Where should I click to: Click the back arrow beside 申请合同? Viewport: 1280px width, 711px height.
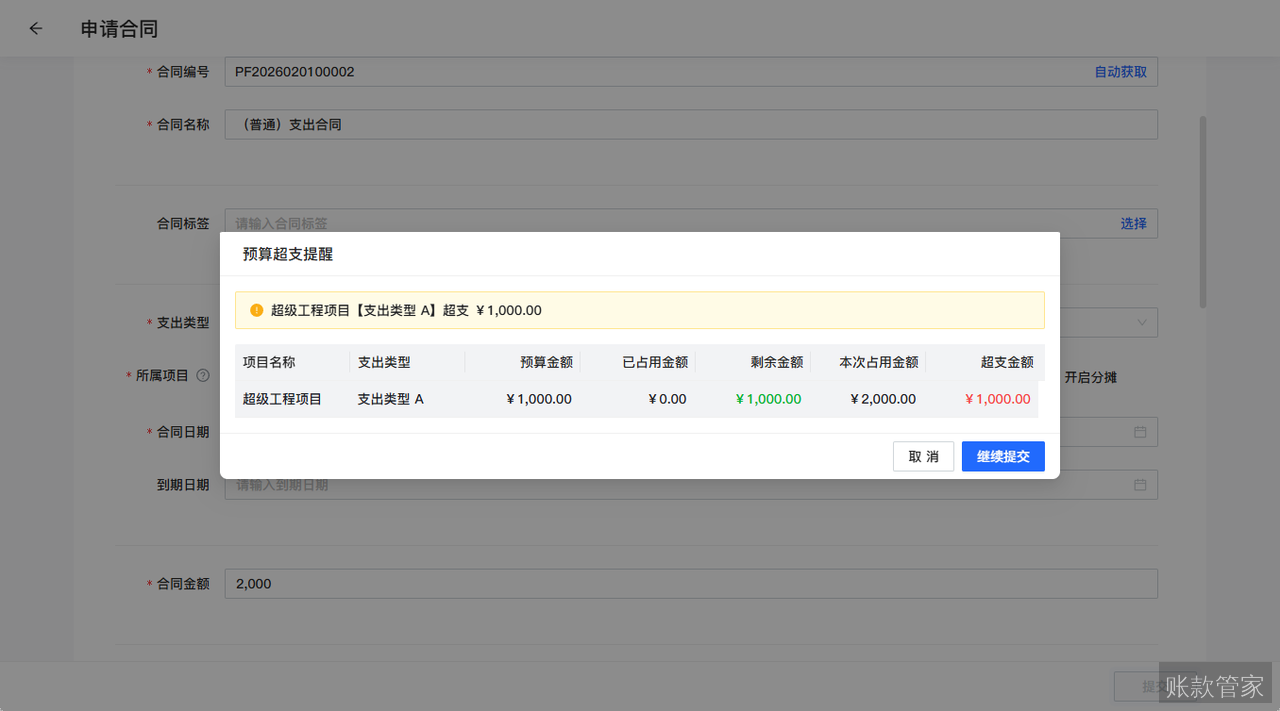click(x=36, y=29)
